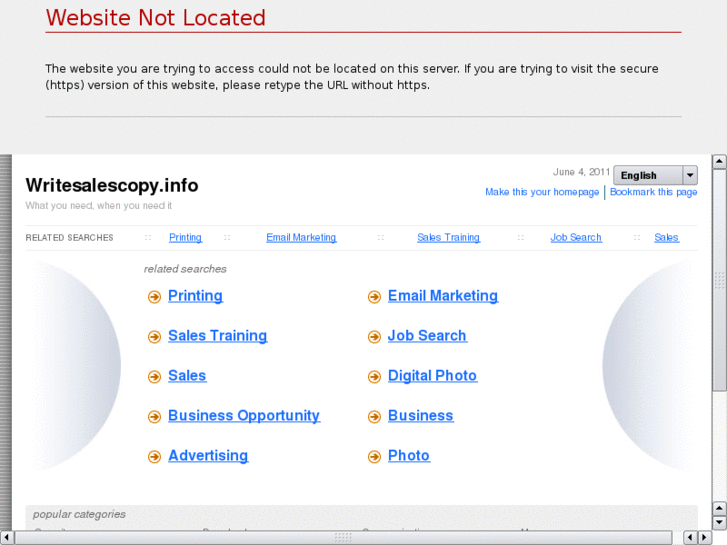Click the orange arrow icon beside Business
The image size is (727, 545).
pos(374,417)
